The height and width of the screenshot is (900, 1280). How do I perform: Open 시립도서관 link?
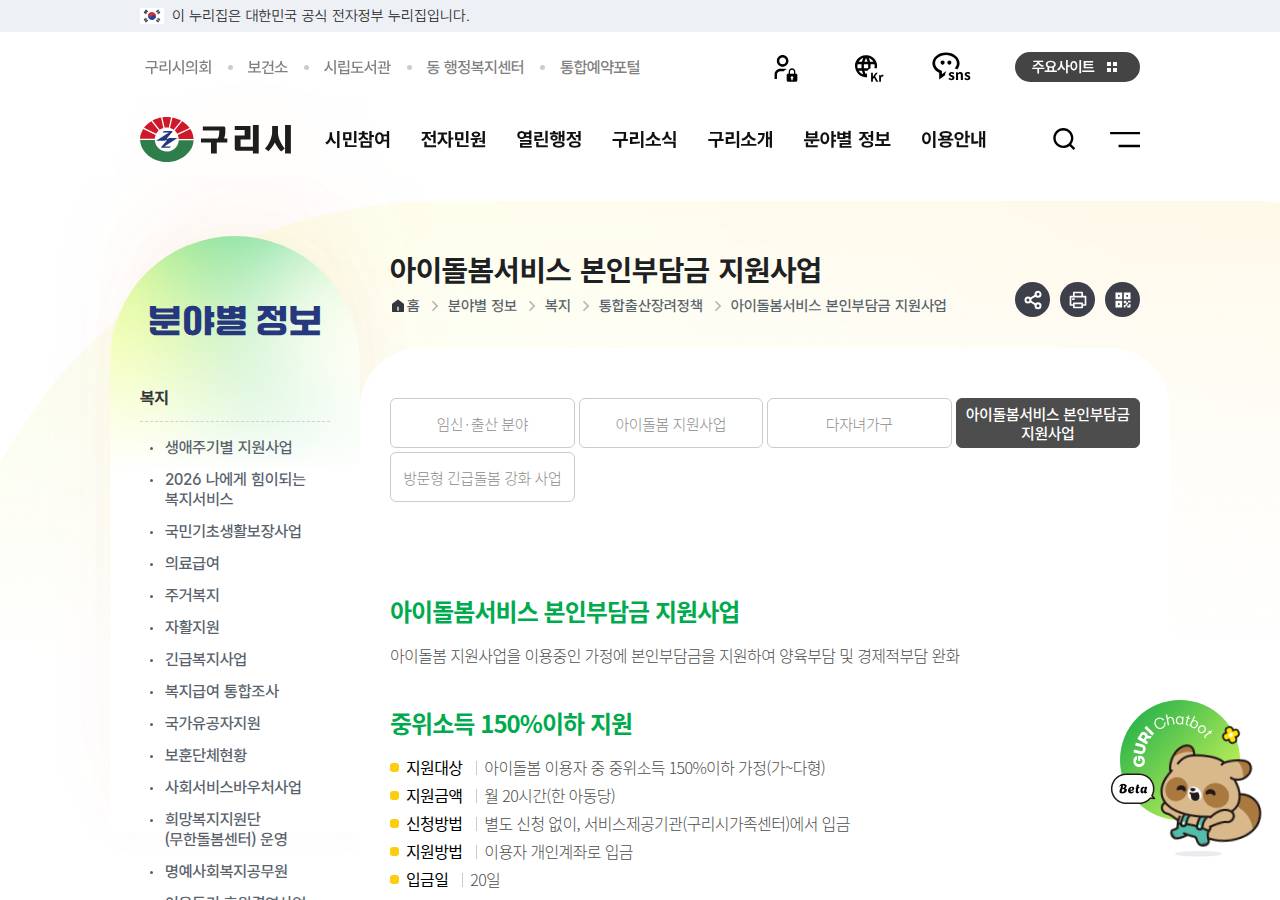click(357, 67)
